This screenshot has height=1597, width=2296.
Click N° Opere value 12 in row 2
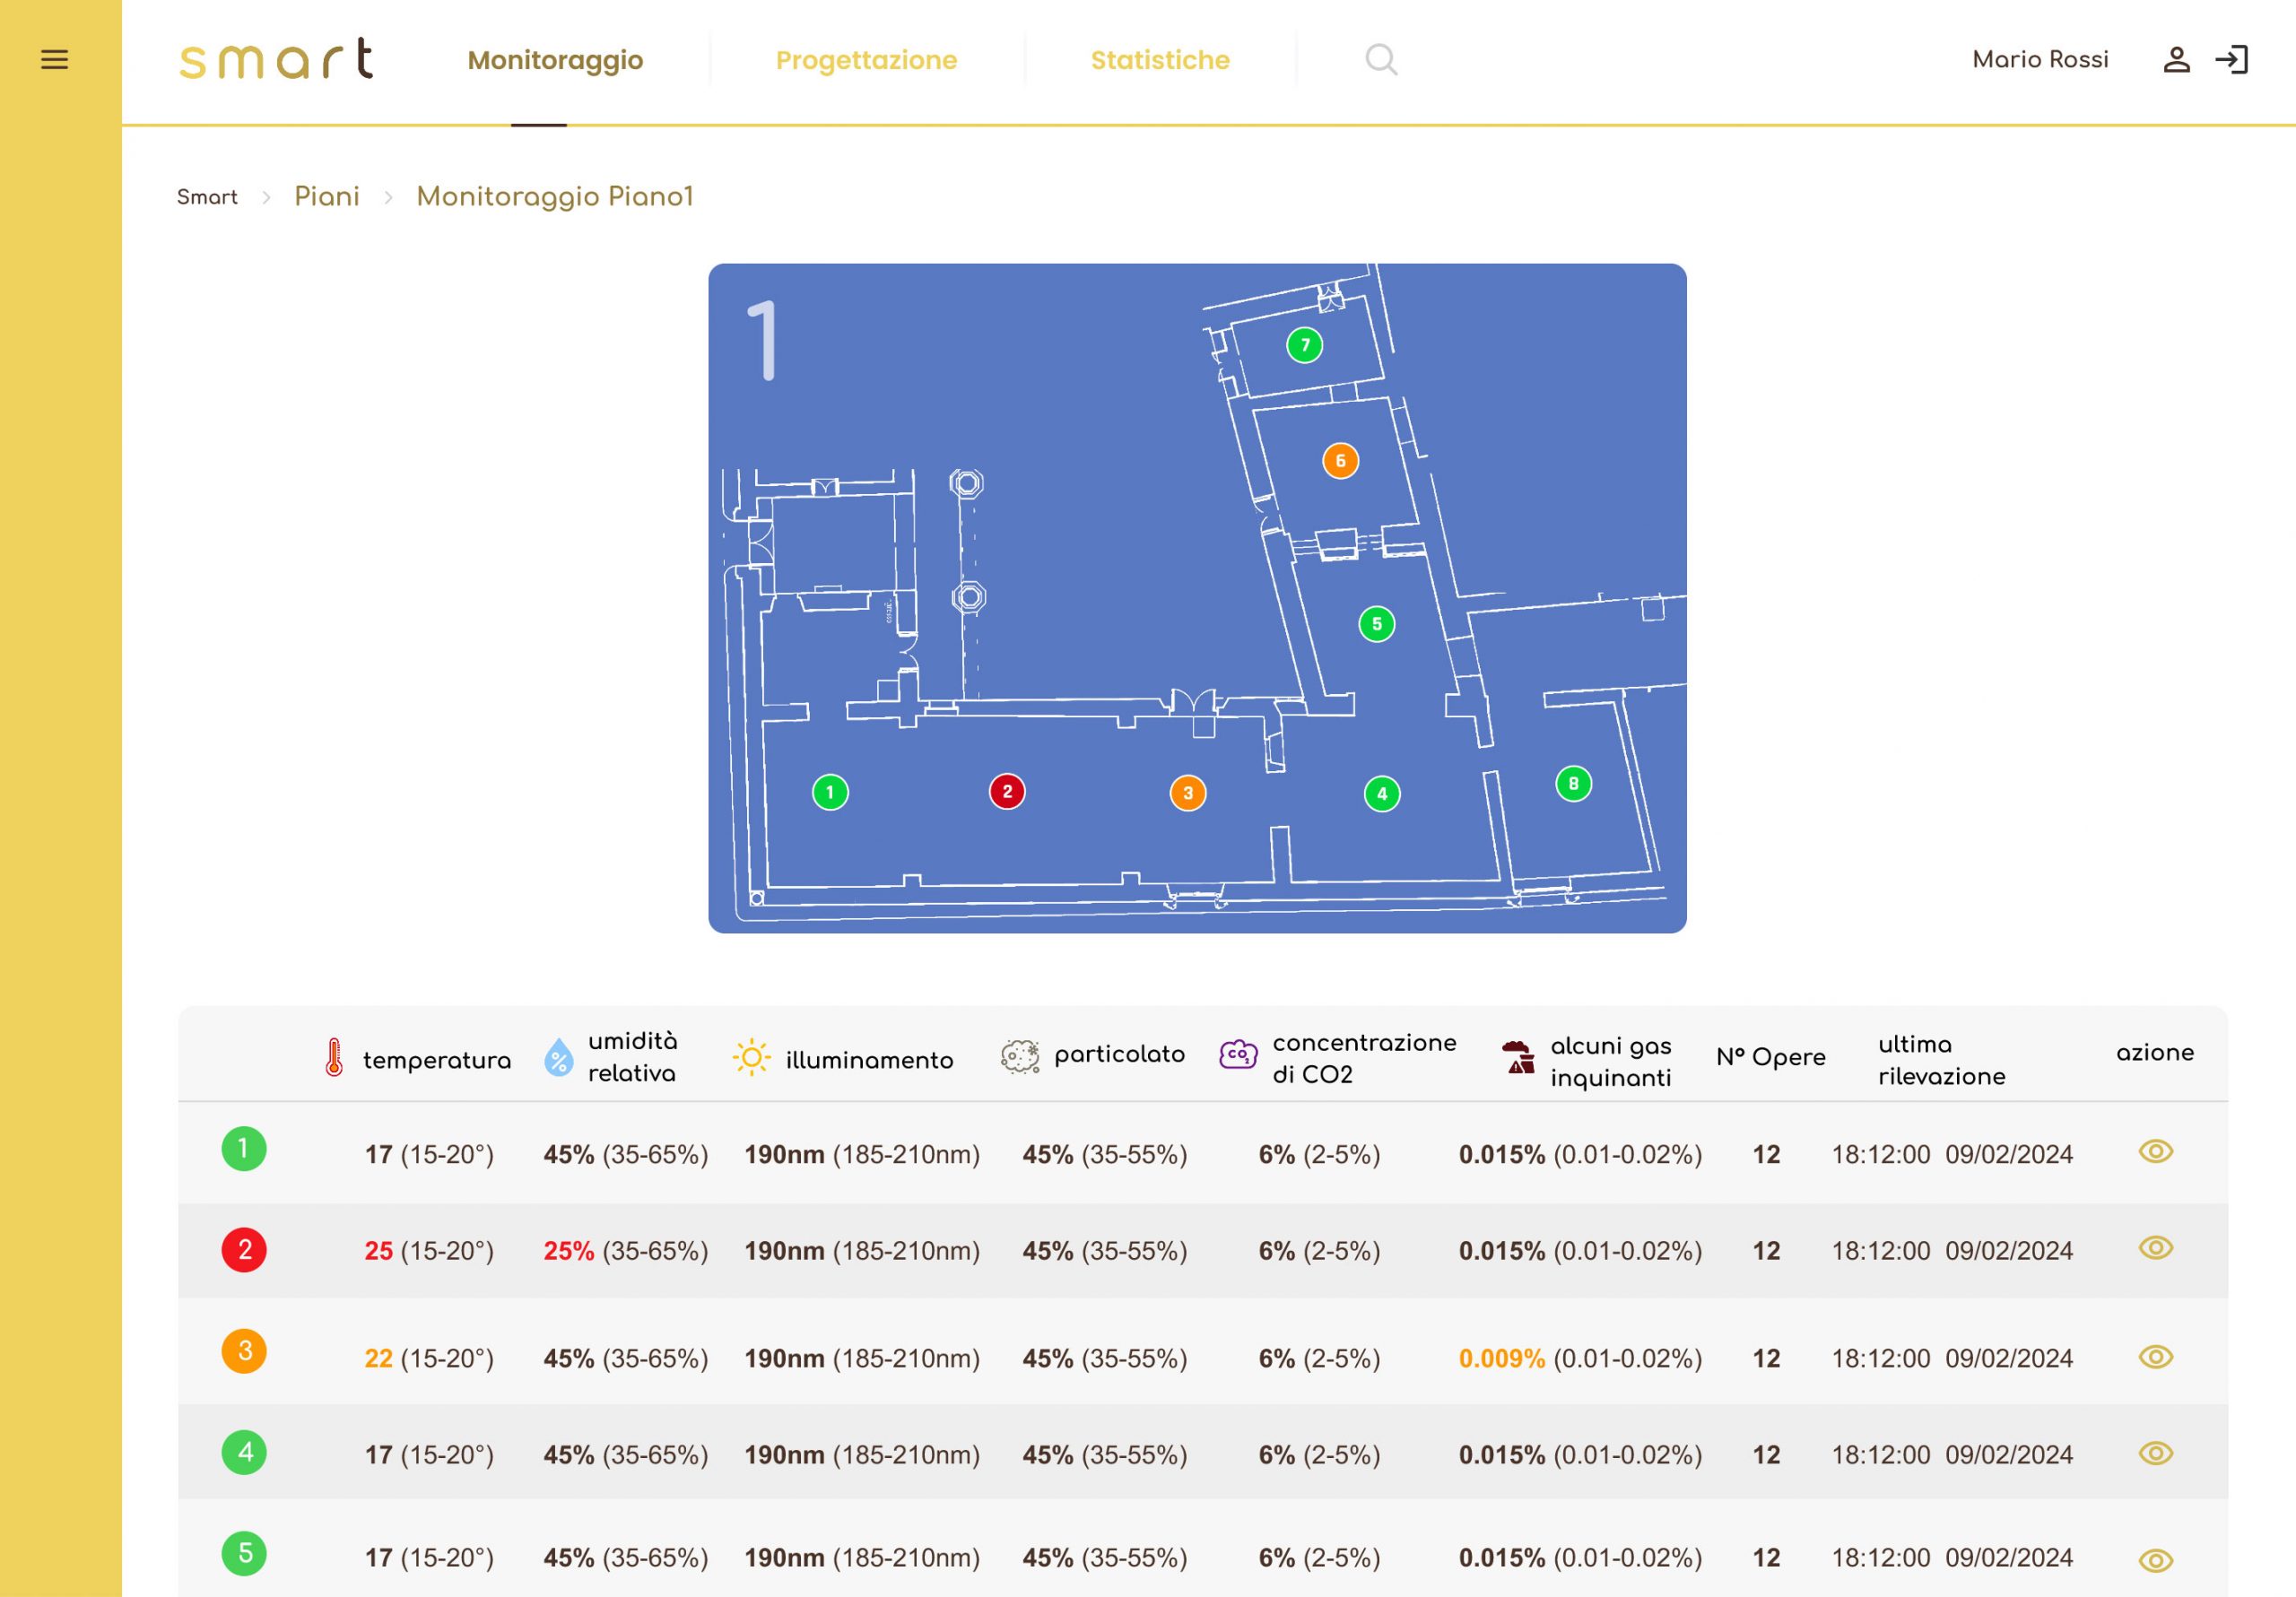click(x=1766, y=1251)
